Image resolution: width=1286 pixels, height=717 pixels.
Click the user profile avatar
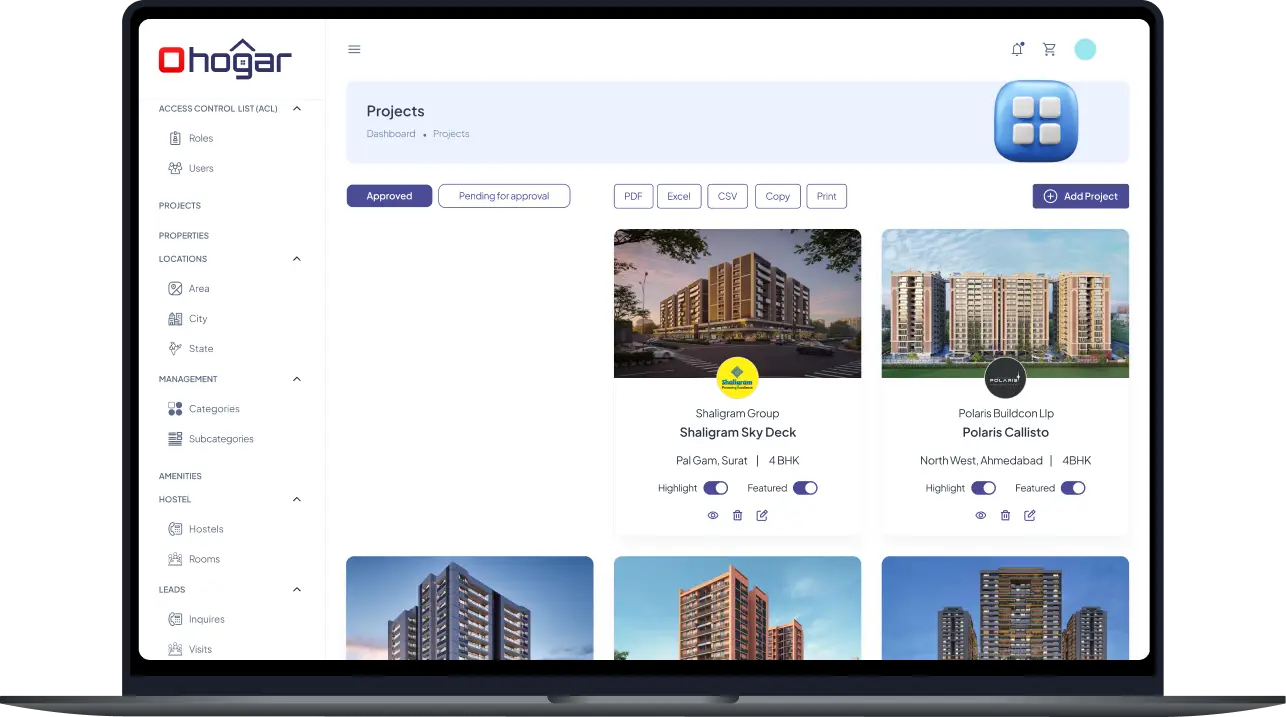pos(1085,49)
